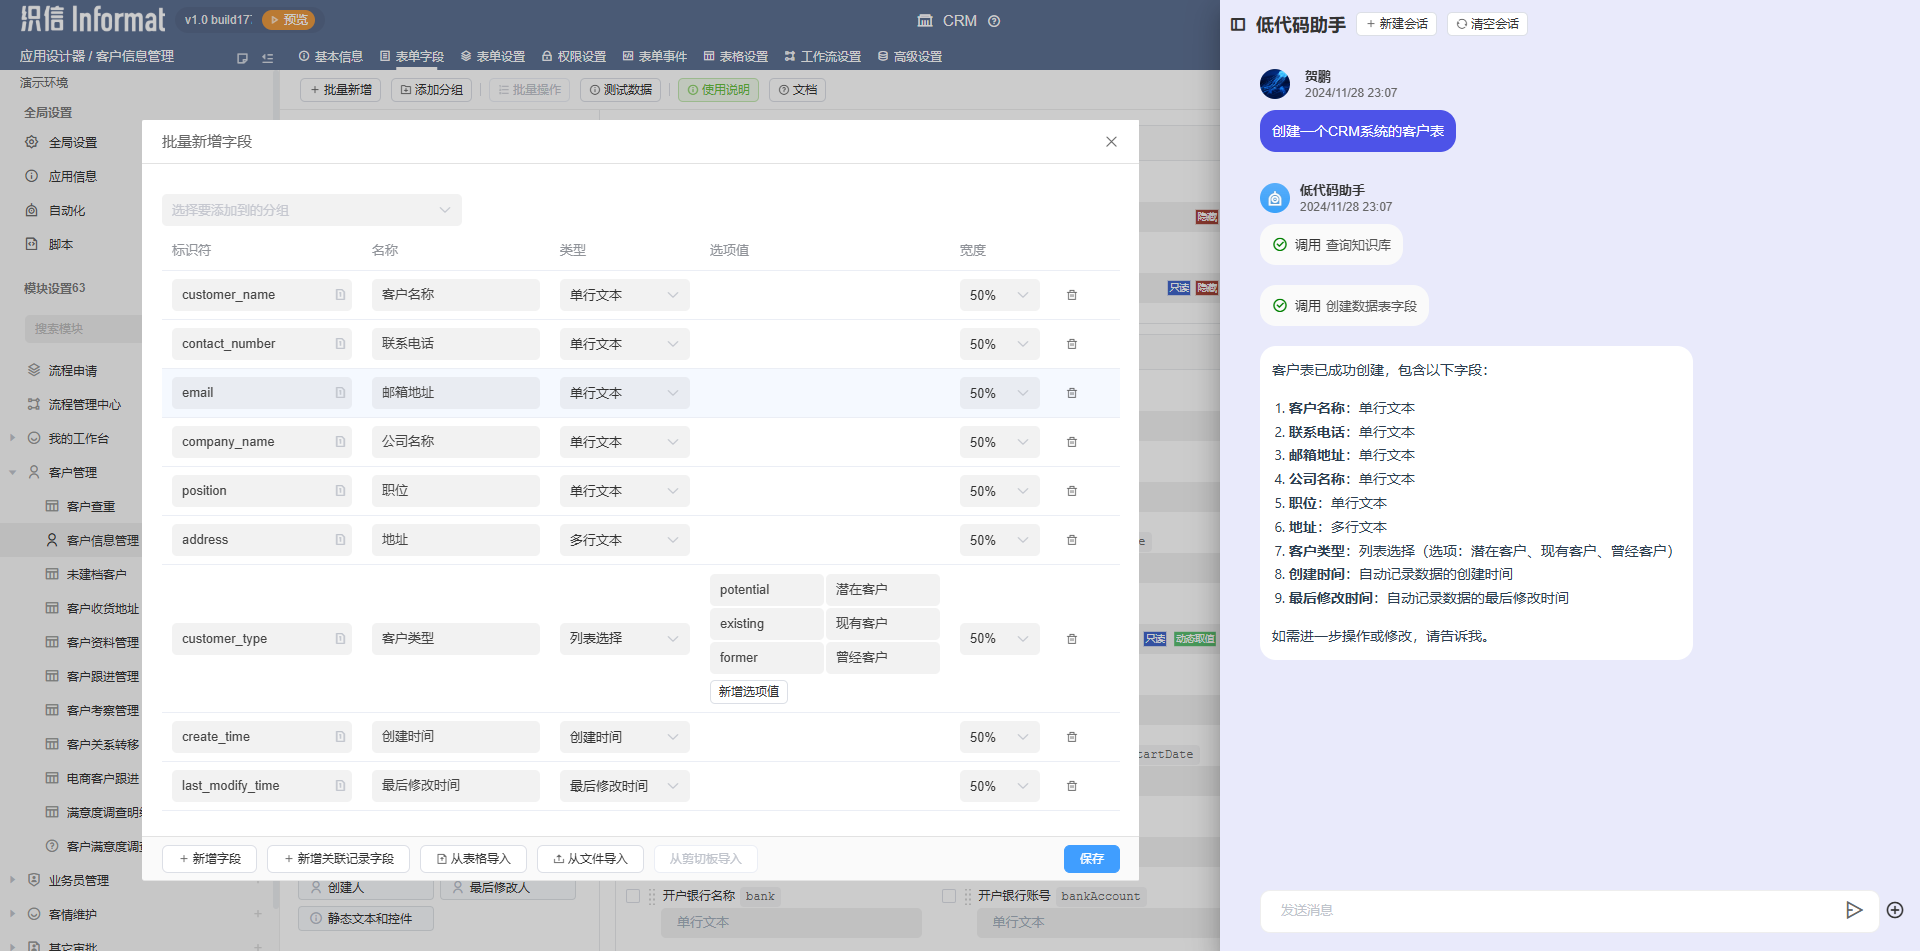Send the chat message with the paper-plane icon
The image size is (1920, 951).
(1855, 910)
